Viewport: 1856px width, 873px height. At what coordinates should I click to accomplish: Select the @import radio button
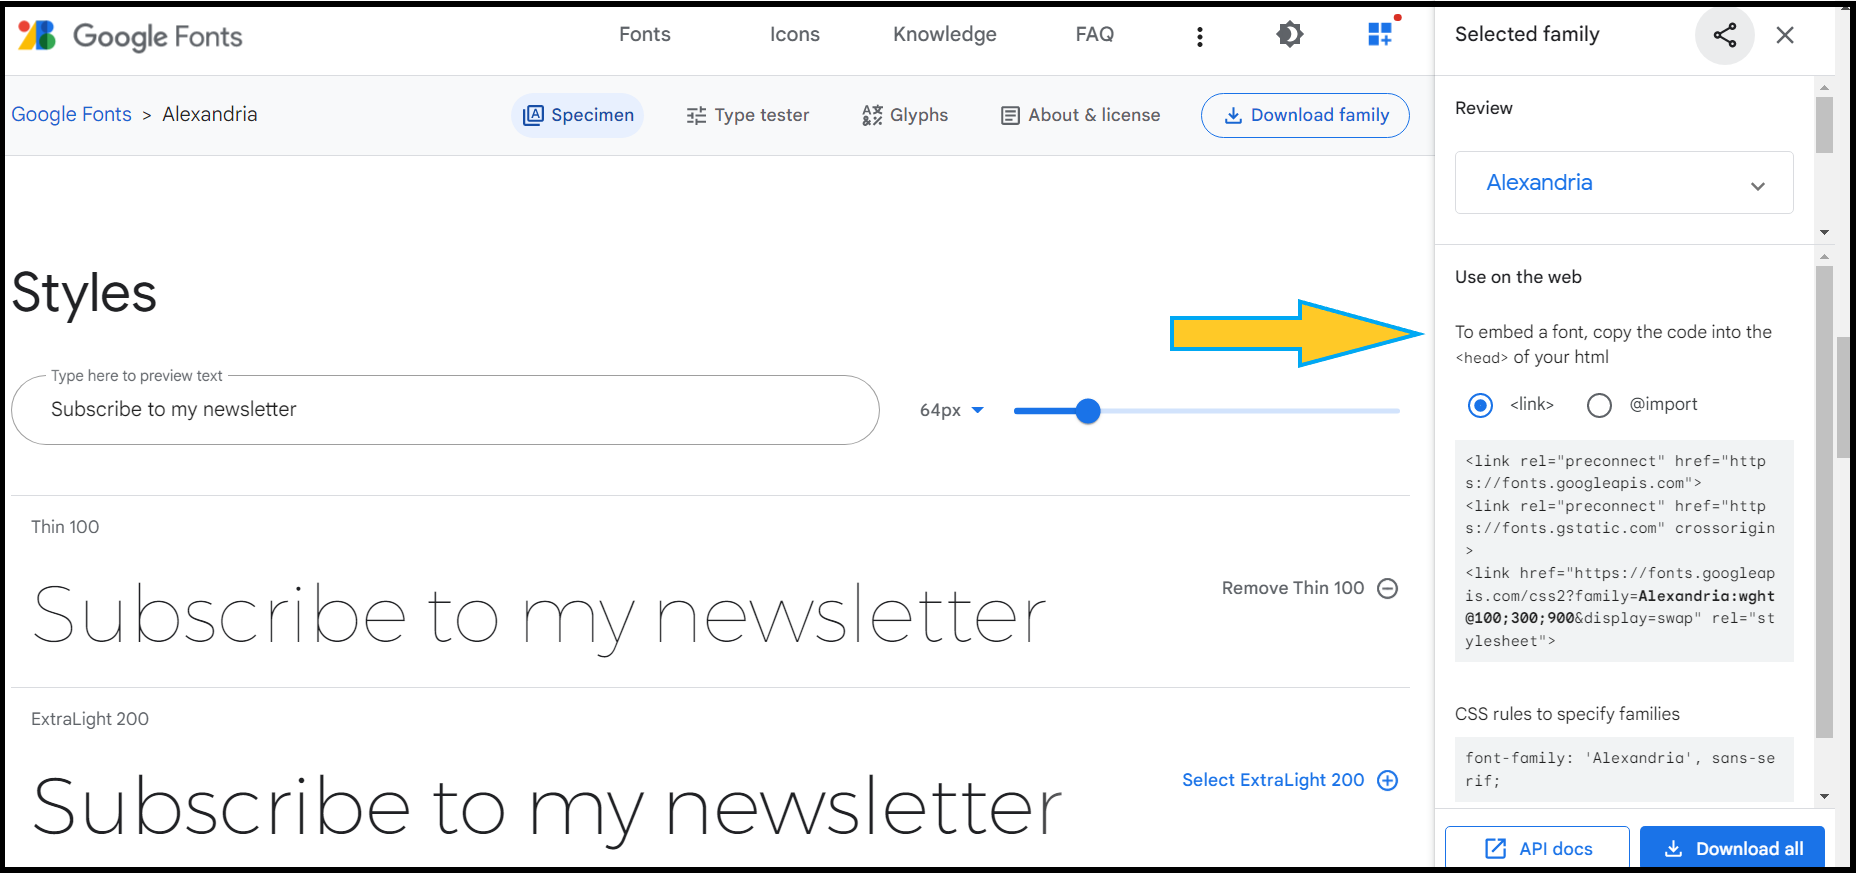point(1599,405)
